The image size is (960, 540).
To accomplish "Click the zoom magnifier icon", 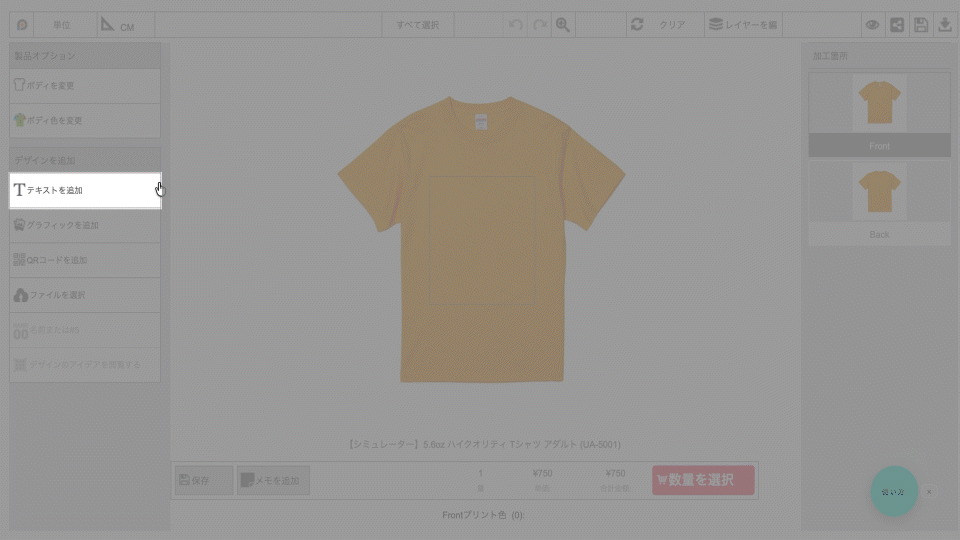I will coord(563,25).
